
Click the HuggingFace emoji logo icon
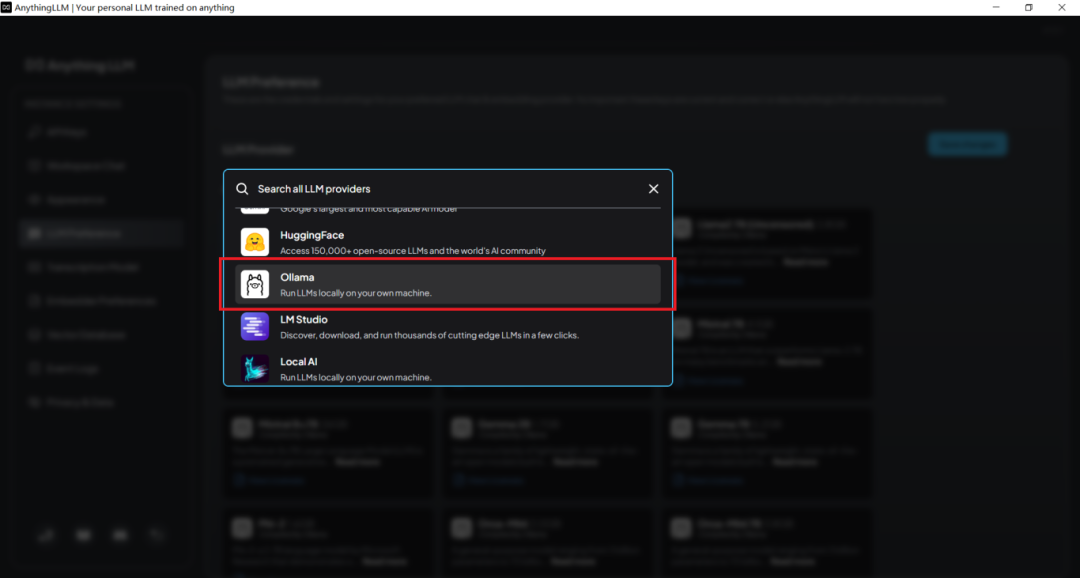255,242
